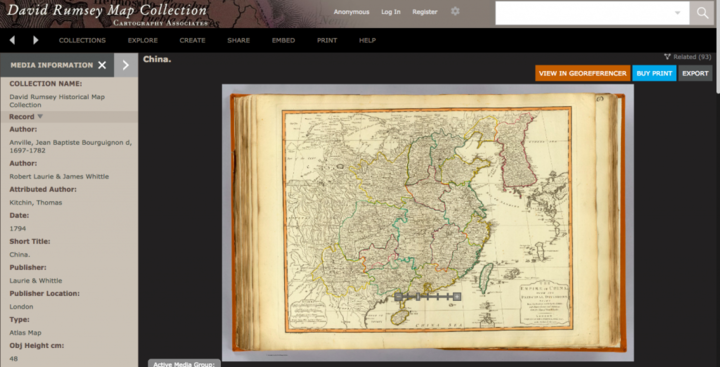The image size is (720, 367).
Task: Go back with the left arrow icon
Action: point(12,40)
